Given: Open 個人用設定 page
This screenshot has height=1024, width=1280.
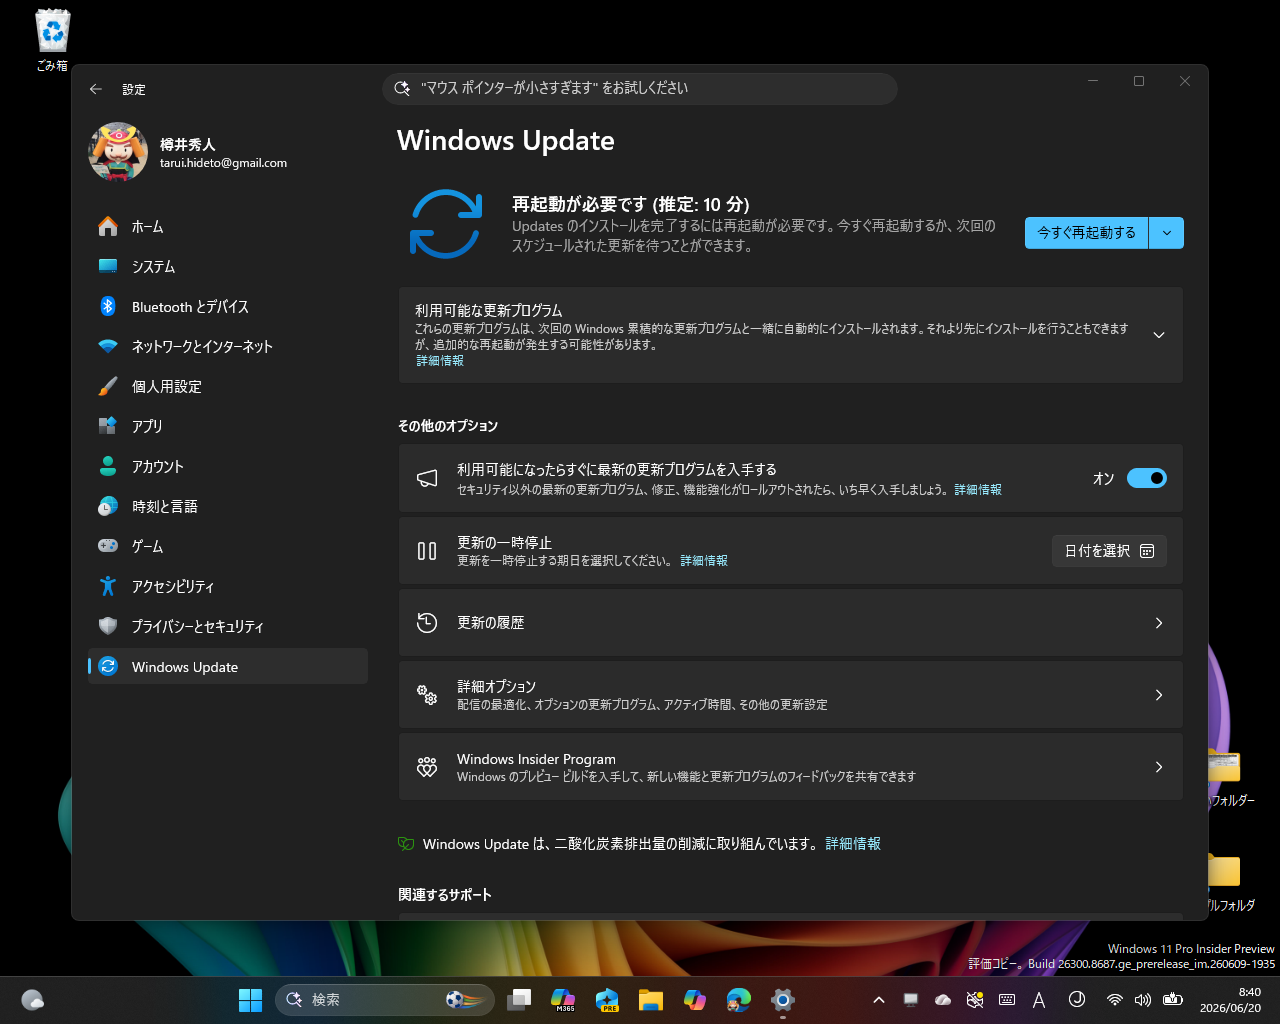Looking at the screenshot, I should tap(228, 387).
